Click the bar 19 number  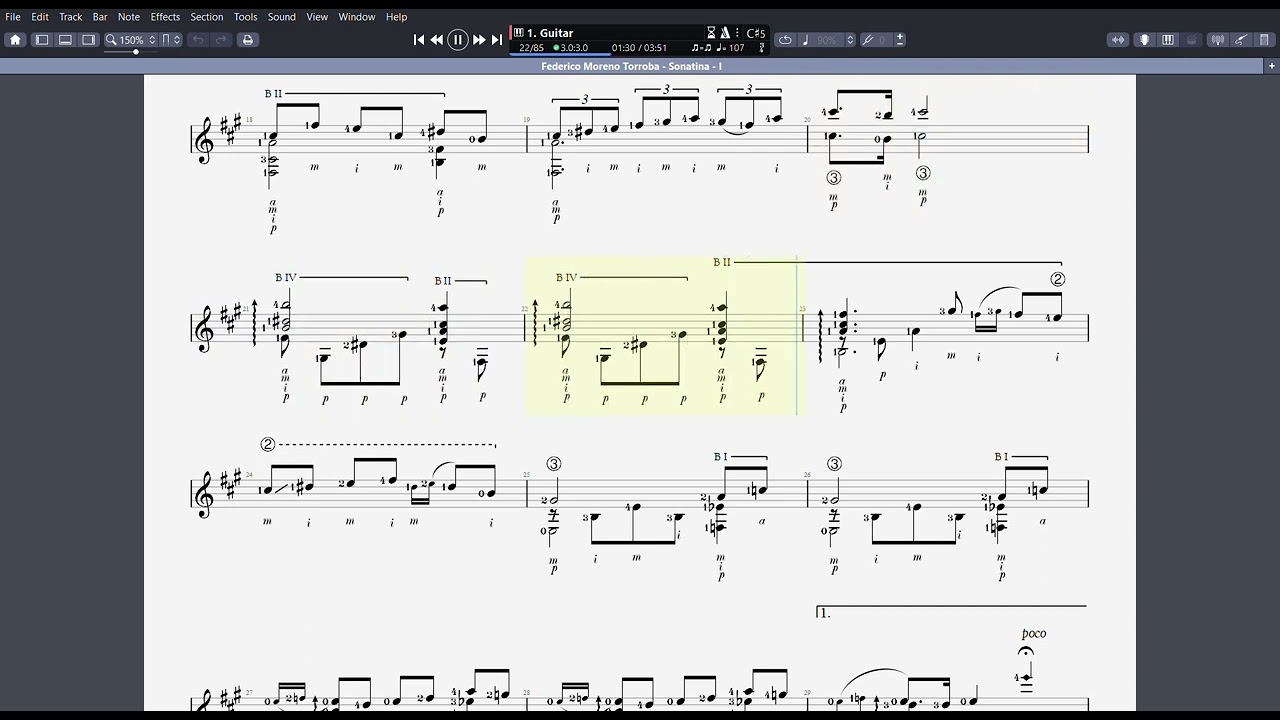pyautogui.click(x=527, y=119)
